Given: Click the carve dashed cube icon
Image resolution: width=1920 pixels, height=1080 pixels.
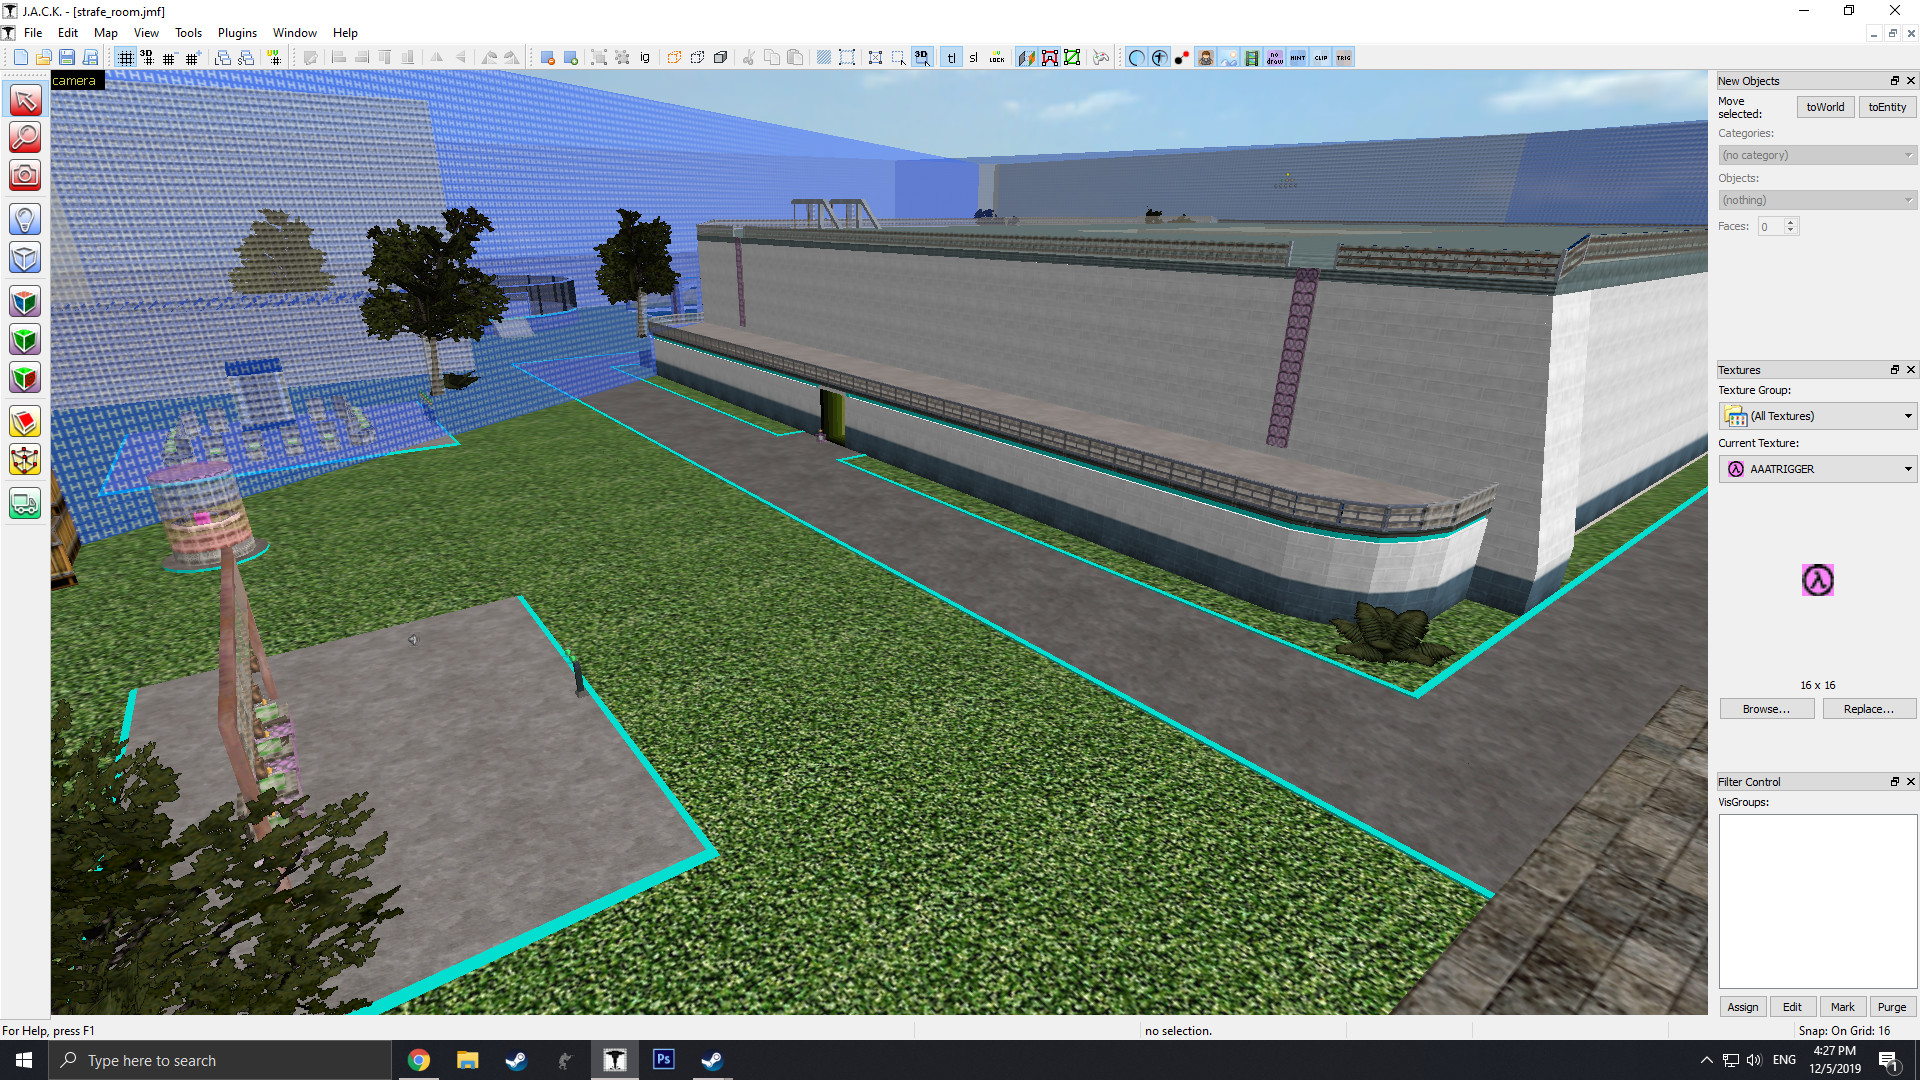Looking at the screenshot, I should pyautogui.click(x=674, y=57).
